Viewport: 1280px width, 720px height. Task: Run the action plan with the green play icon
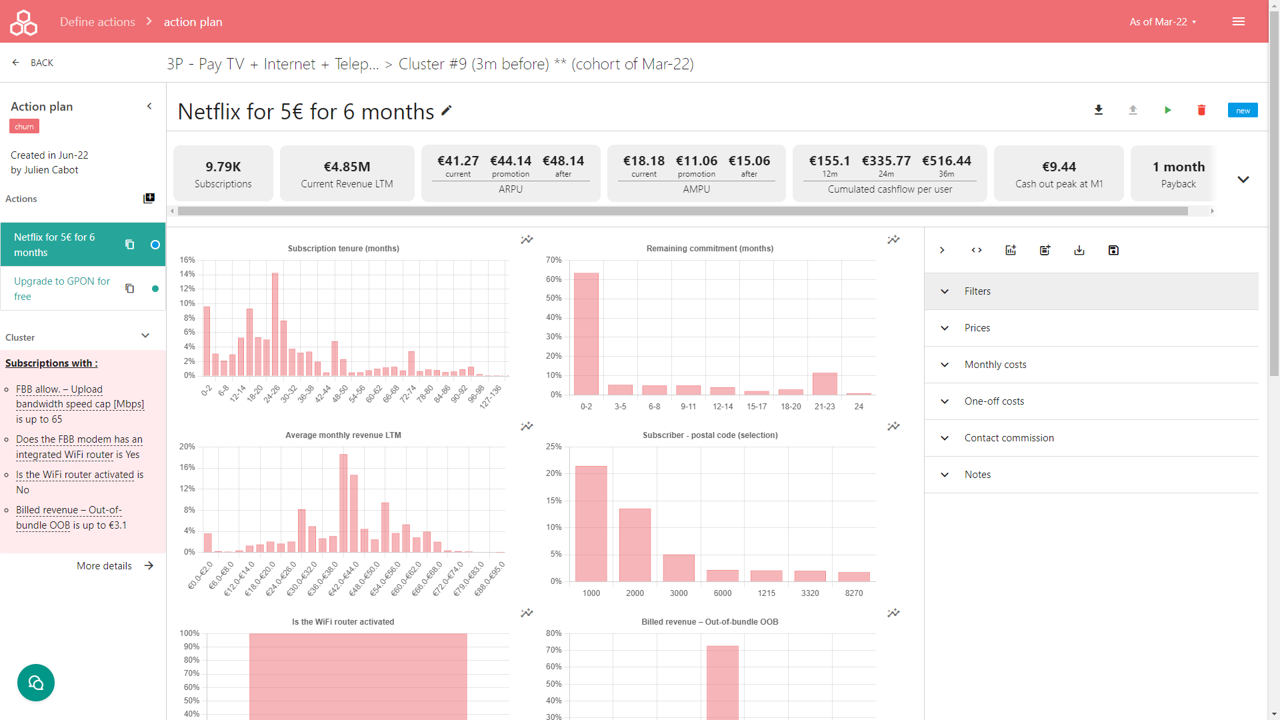[x=1167, y=111]
